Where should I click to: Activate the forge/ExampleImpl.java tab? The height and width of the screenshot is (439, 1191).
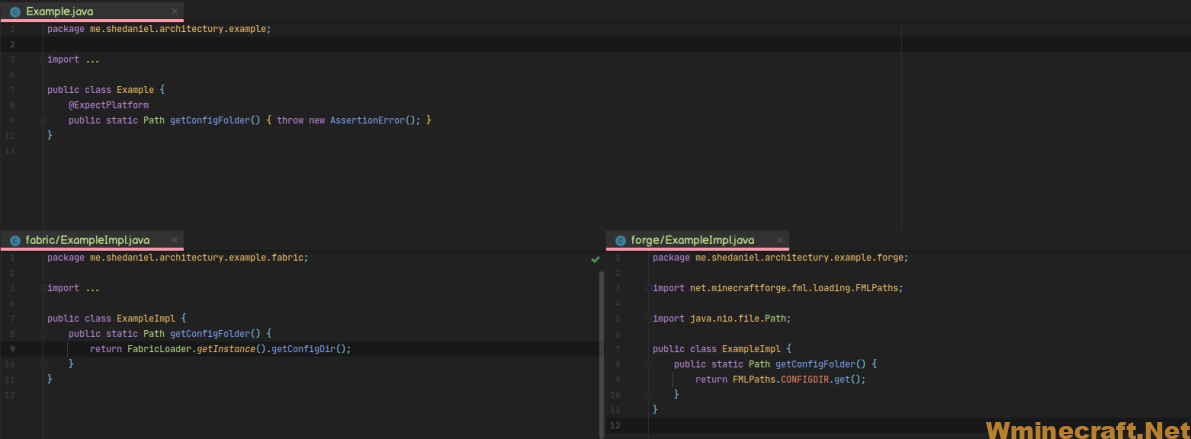click(692, 240)
